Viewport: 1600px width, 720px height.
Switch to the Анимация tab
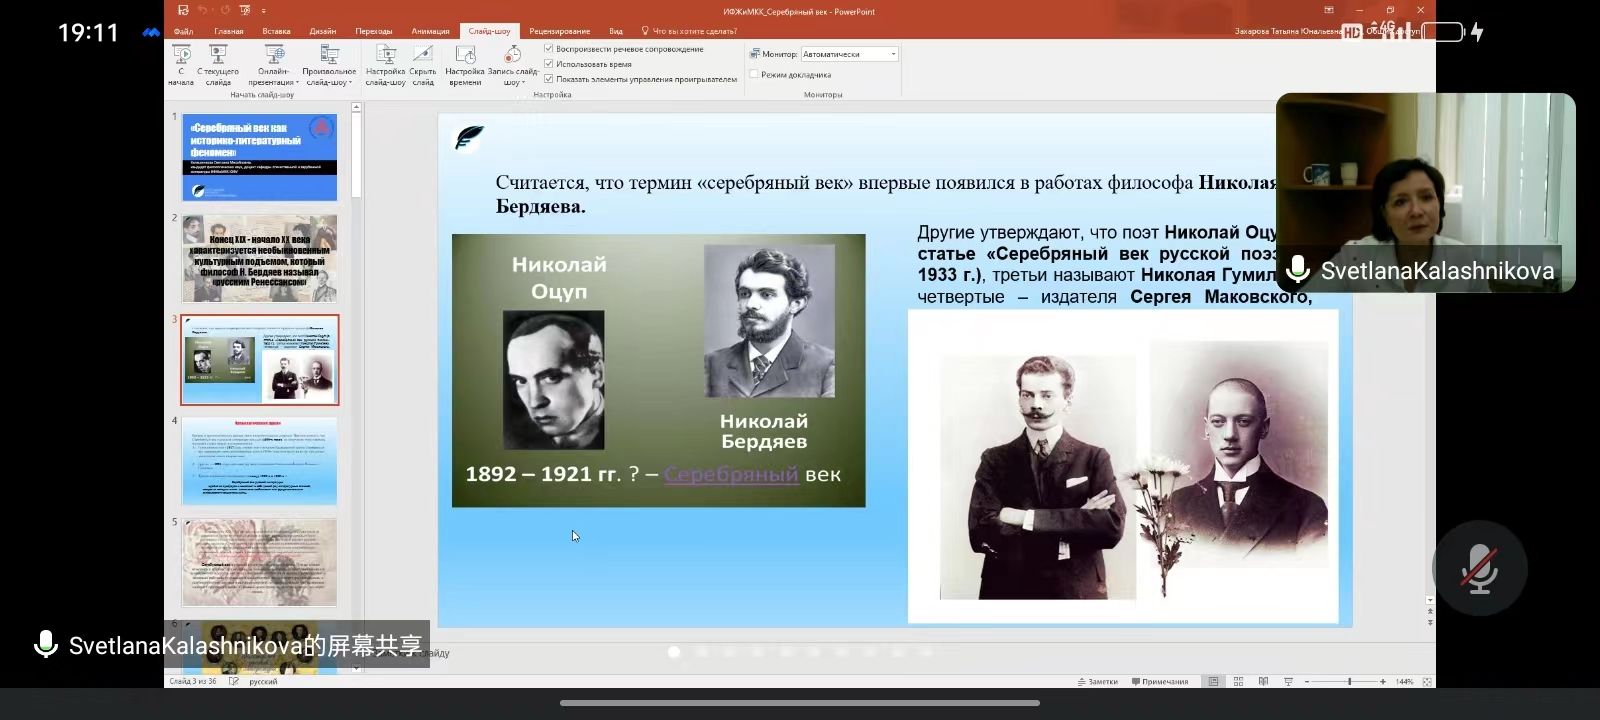coord(430,31)
